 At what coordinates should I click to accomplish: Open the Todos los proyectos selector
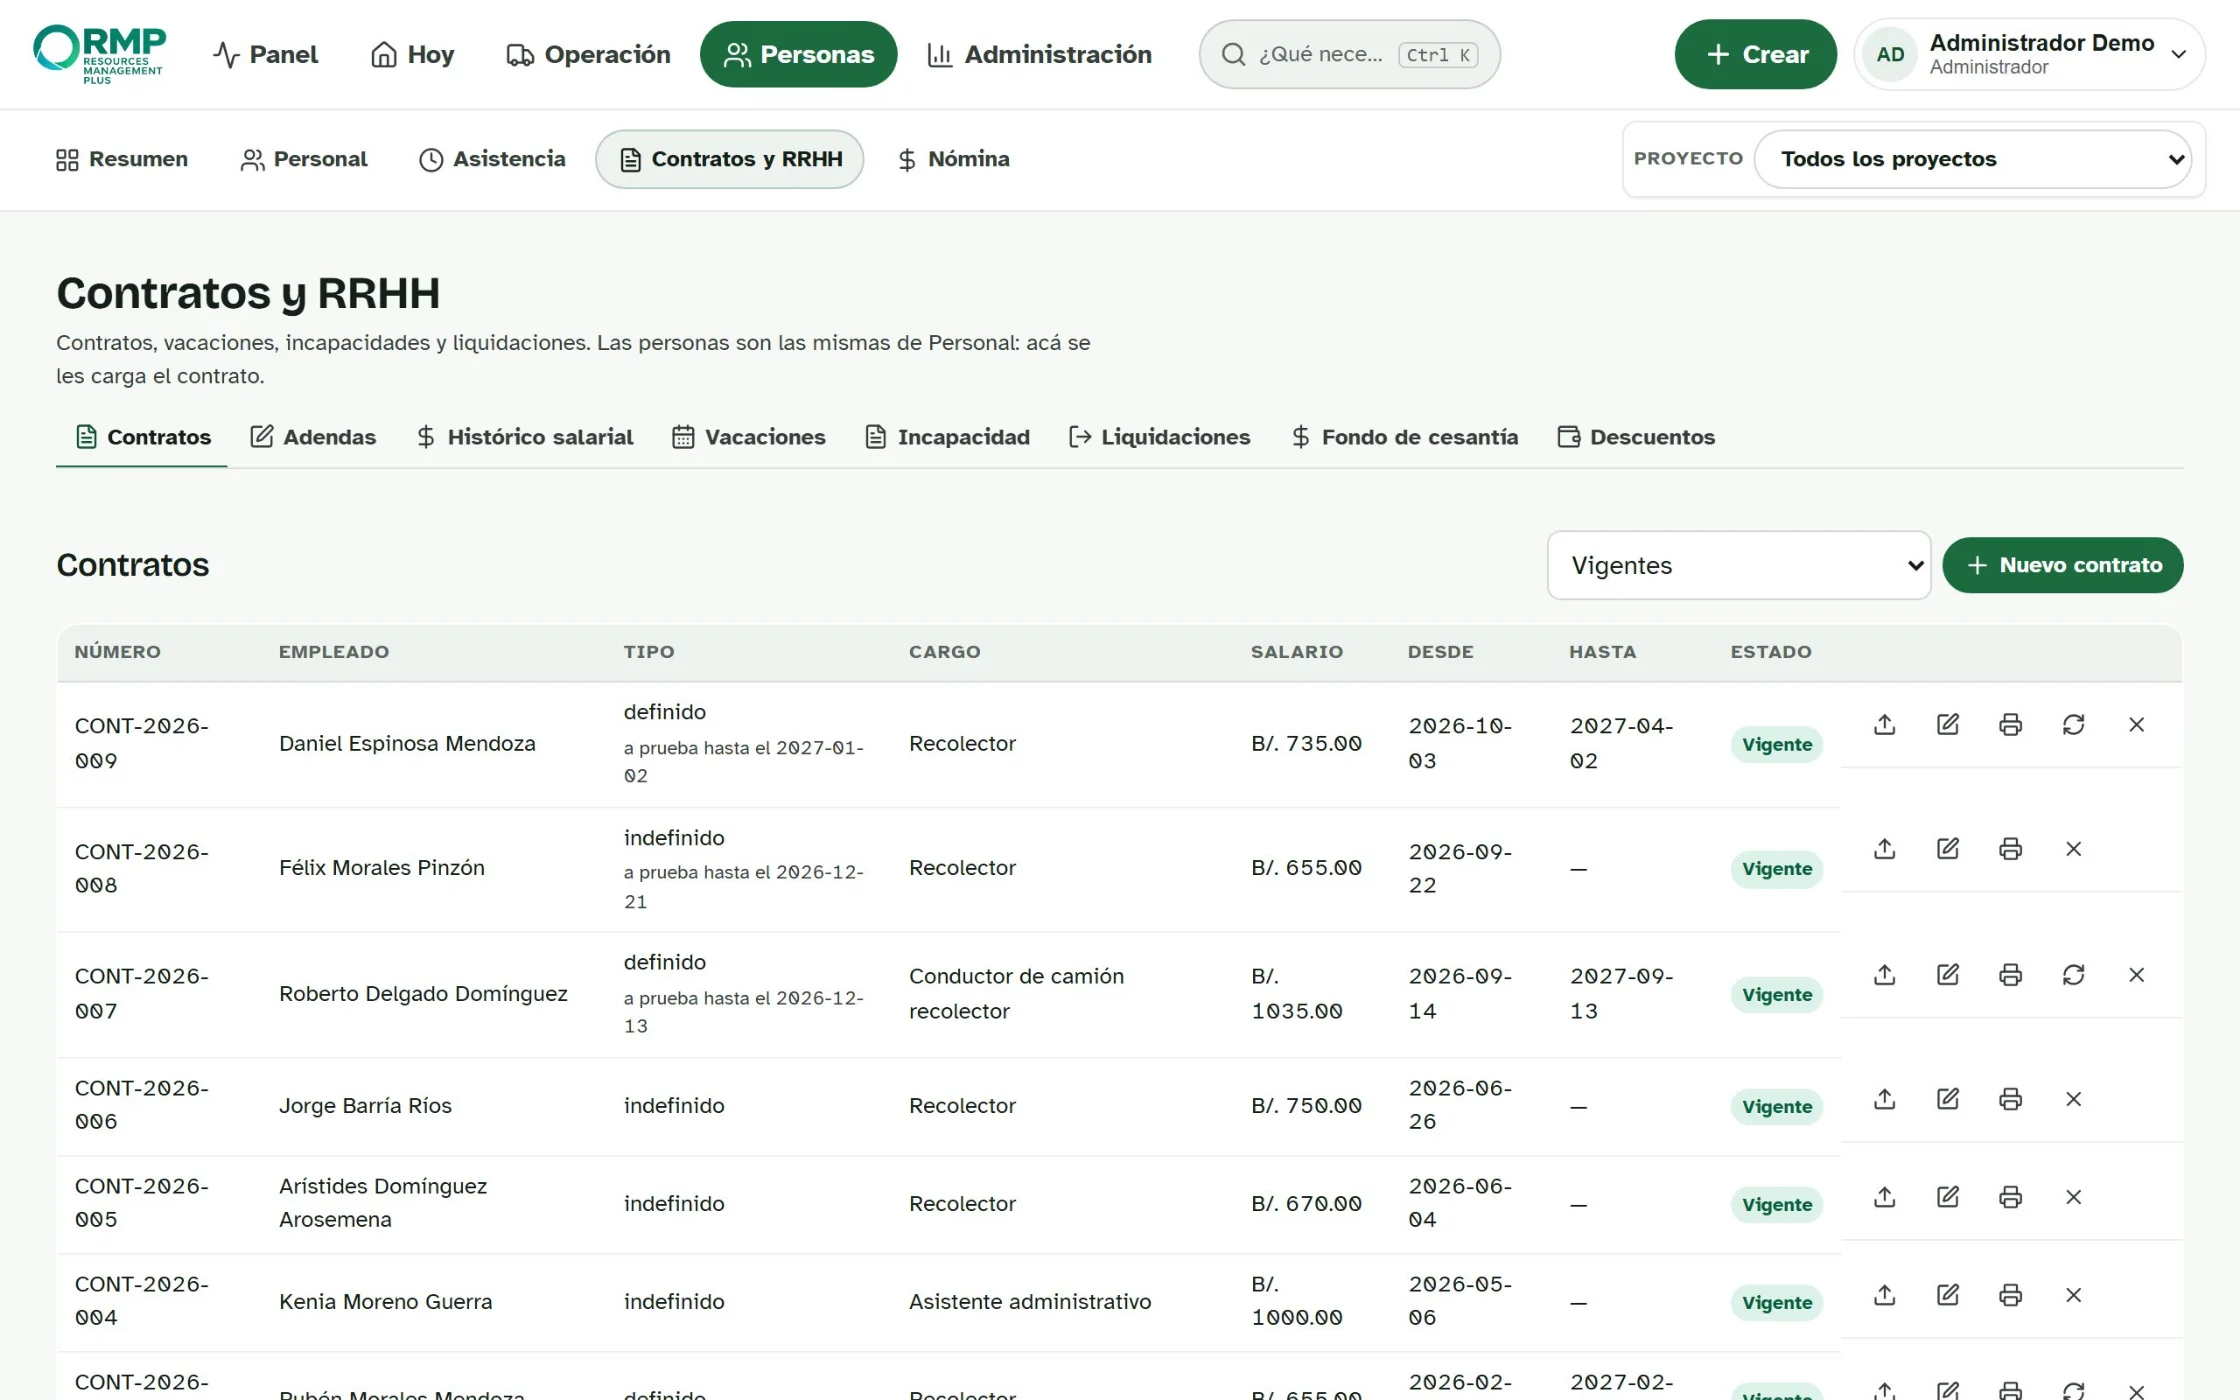coord(1973,159)
